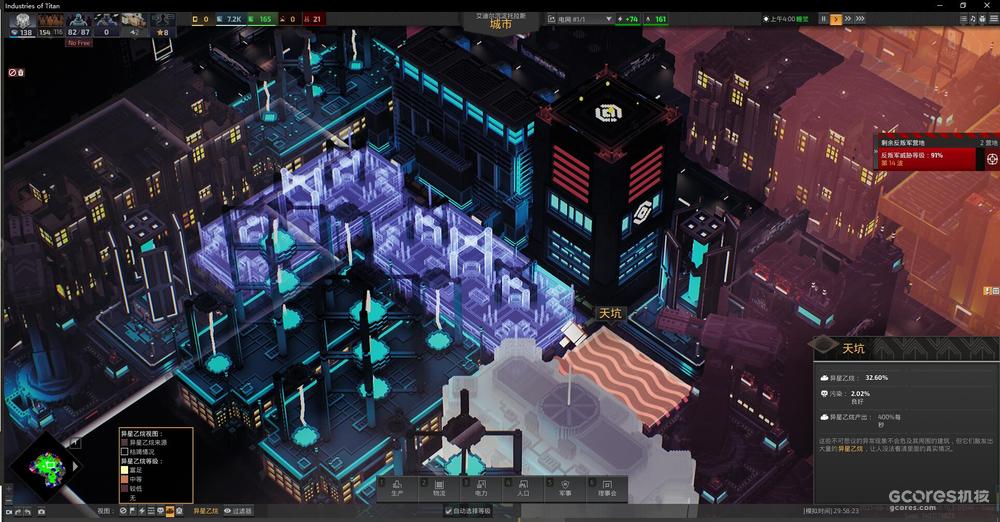Click the red cancel icon at left edge
This screenshot has width=1000, height=522.
pyautogui.click(x=12, y=73)
